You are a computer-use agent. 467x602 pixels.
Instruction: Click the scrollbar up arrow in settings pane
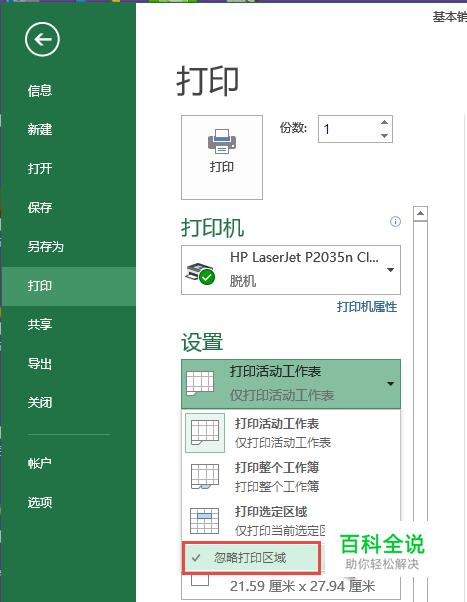[421, 213]
